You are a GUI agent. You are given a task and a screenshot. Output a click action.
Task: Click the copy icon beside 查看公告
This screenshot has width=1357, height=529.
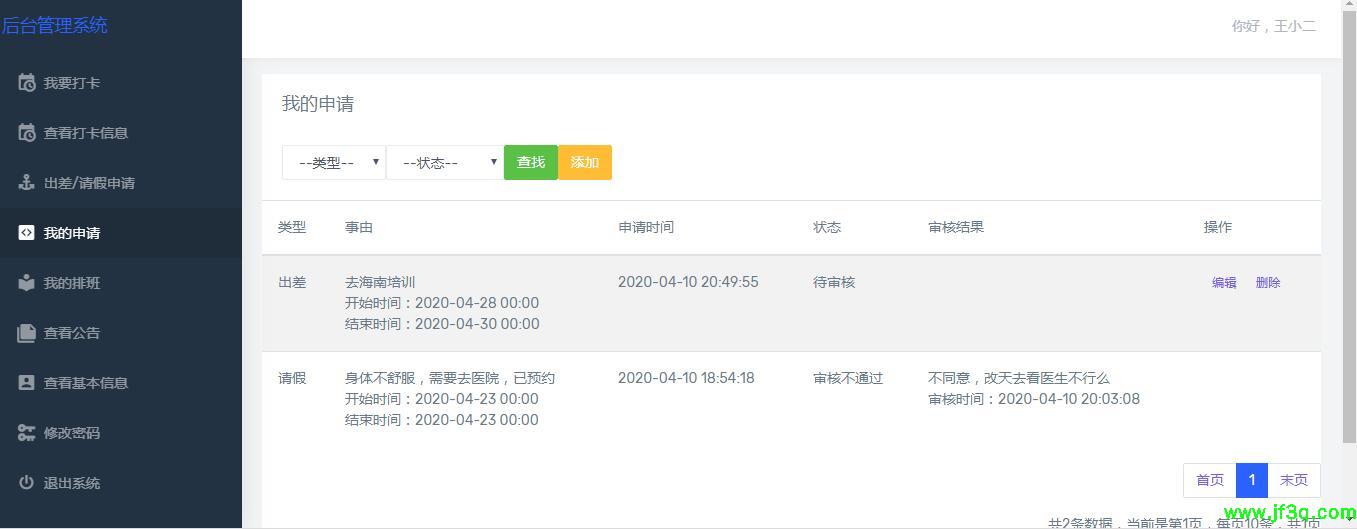pyautogui.click(x=27, y=333)
